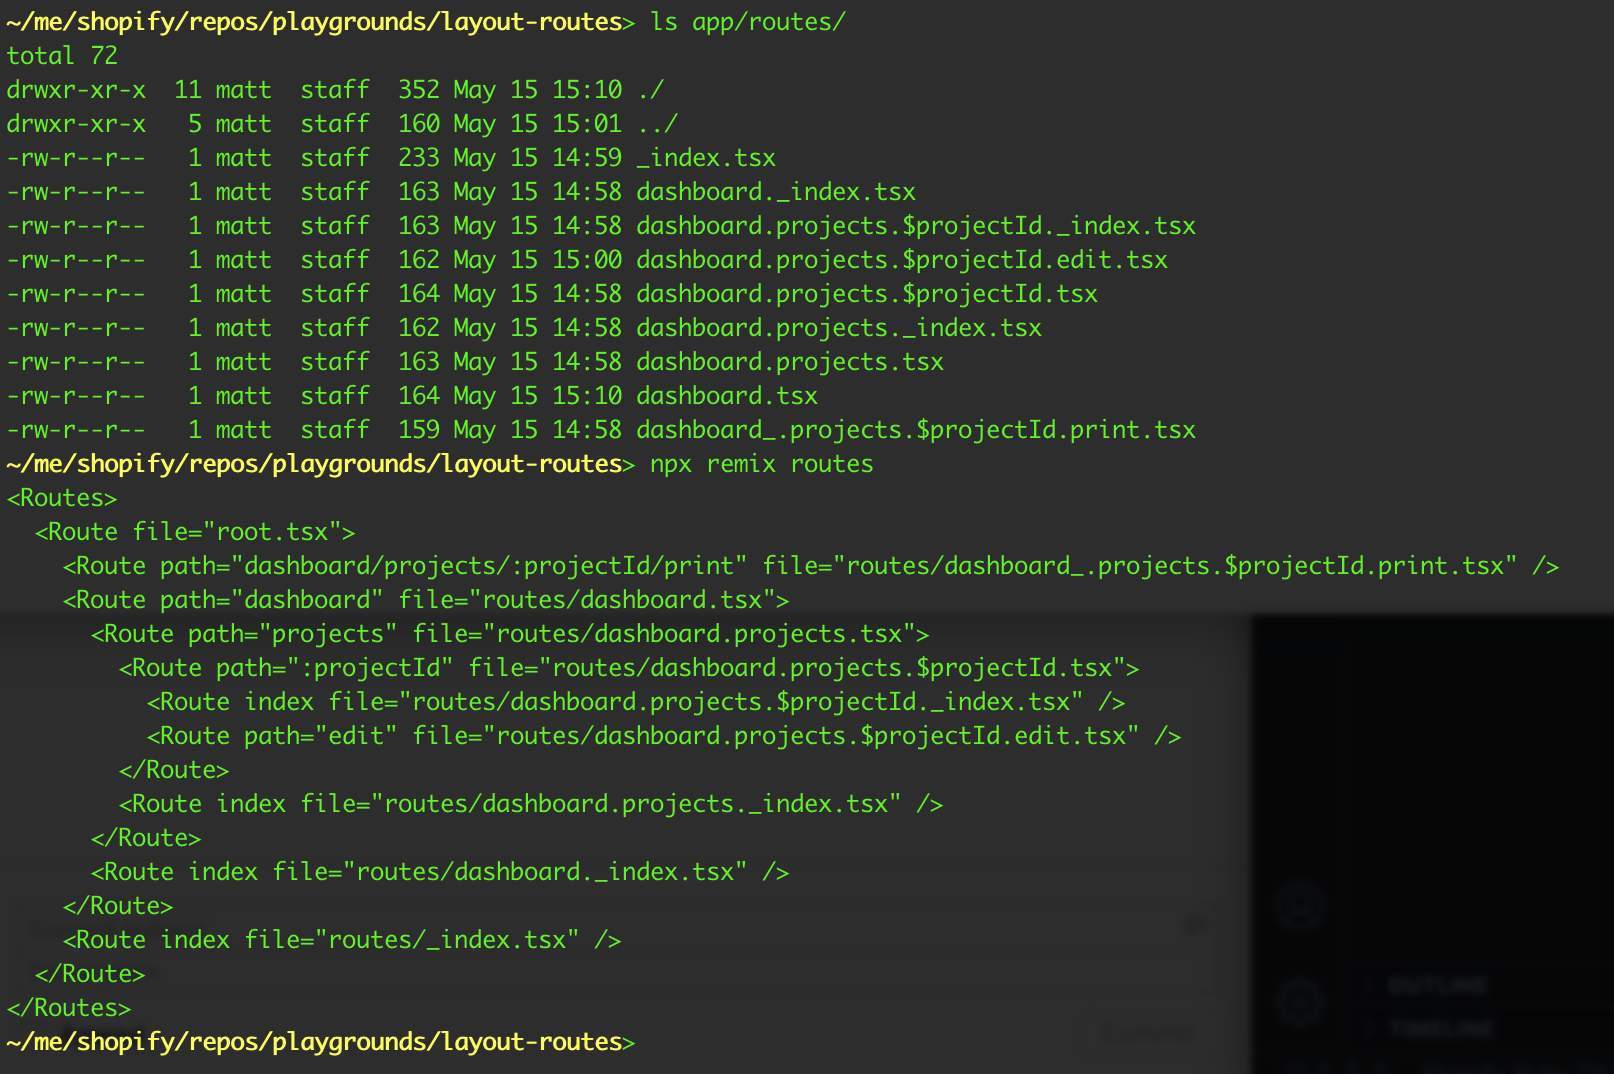This screenshot has height=1074, width=1614.
Task: Click the routes/_index.tsx index Route line
Action: pos(340,939)
